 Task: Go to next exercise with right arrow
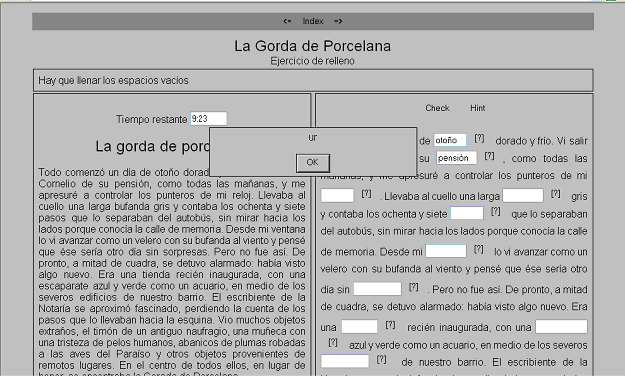tap(338, 21)
